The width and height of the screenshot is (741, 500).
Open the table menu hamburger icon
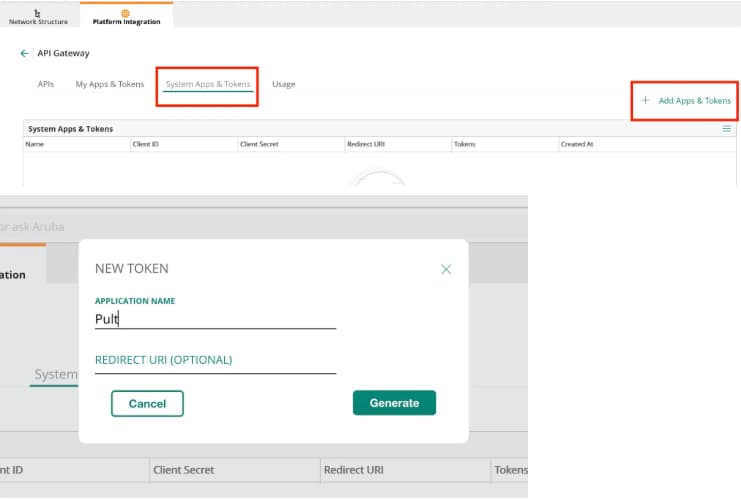click(x=726, y=129)
